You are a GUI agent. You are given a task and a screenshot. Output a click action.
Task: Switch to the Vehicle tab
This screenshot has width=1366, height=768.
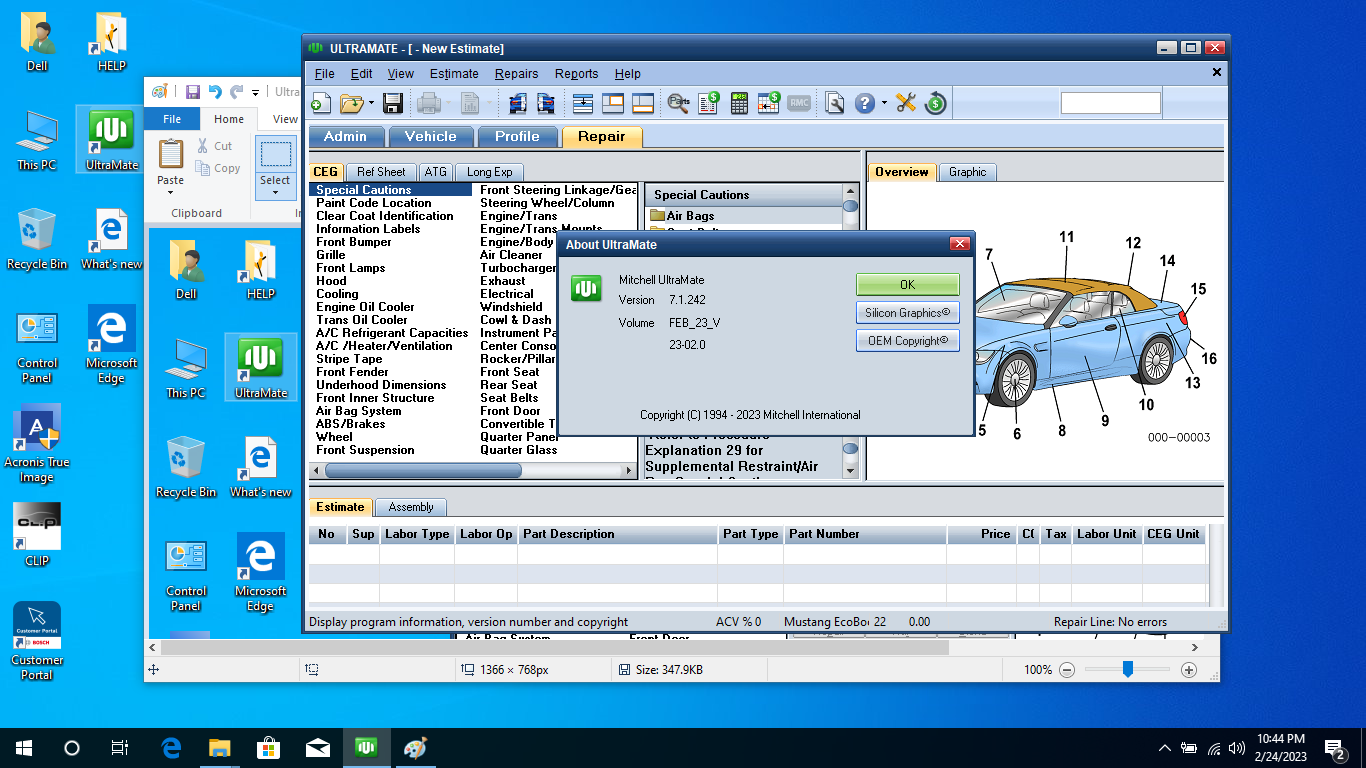pyautogui.click(x=431, y=137)
